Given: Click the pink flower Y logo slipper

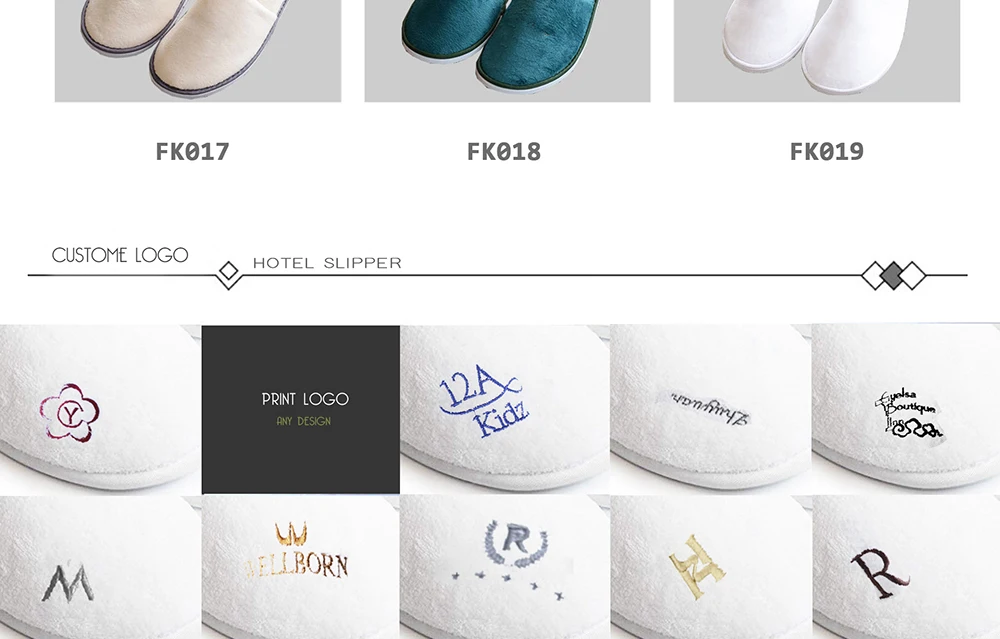Looking at the screenshot, I should (100, 409).
